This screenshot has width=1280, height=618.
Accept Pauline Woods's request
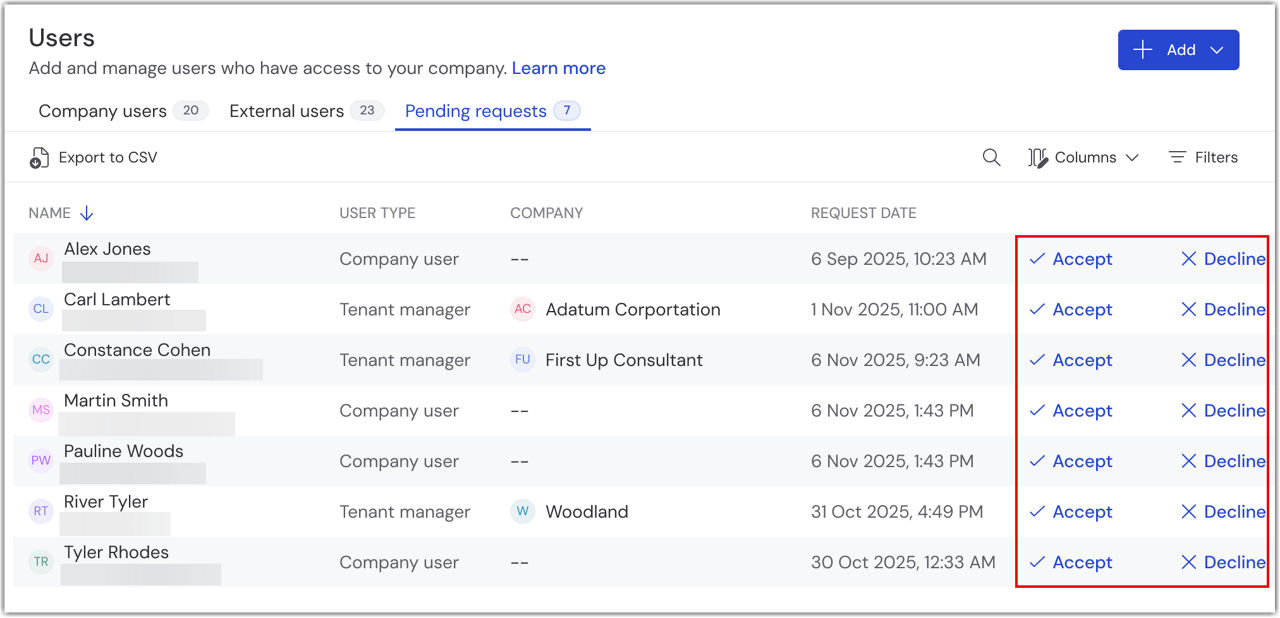(1071, 461)
